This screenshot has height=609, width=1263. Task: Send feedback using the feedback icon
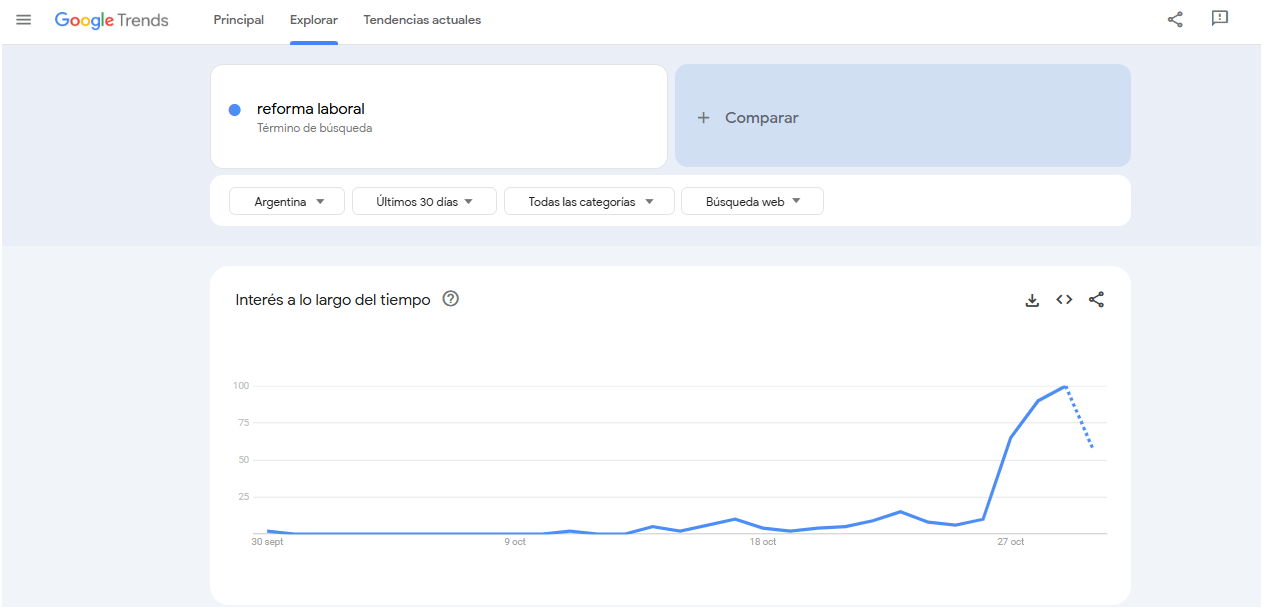tap(1219, 18)
